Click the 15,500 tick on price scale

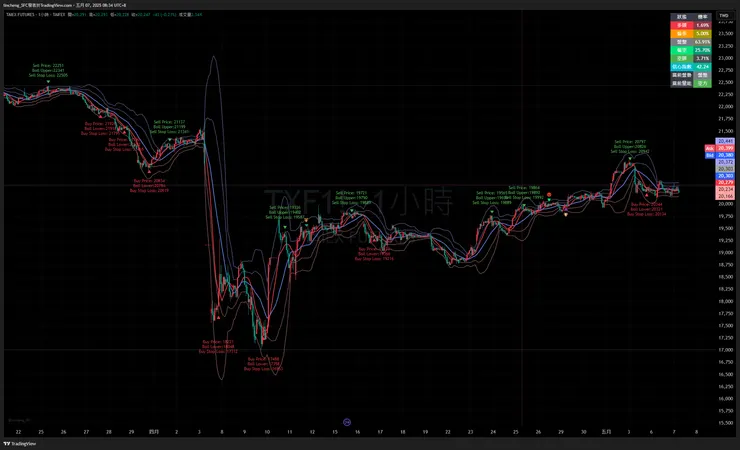725,423
